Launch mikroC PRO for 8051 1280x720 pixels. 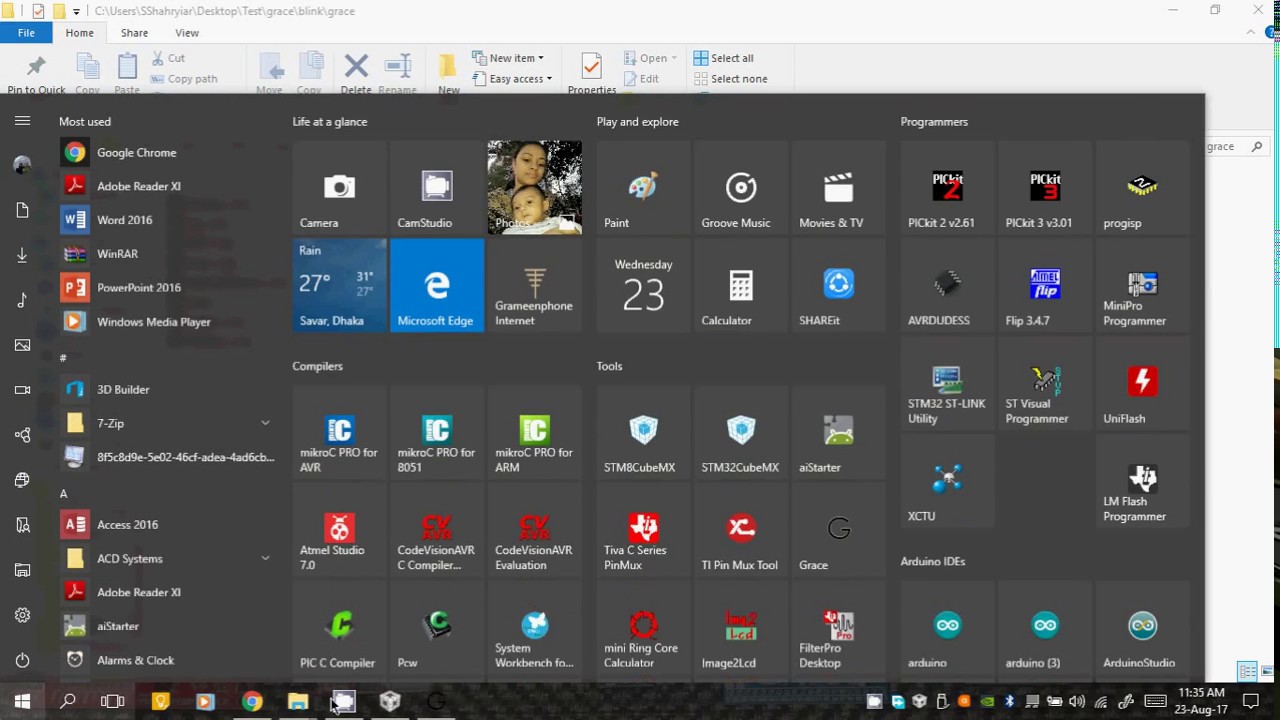[x=437, y=432]
